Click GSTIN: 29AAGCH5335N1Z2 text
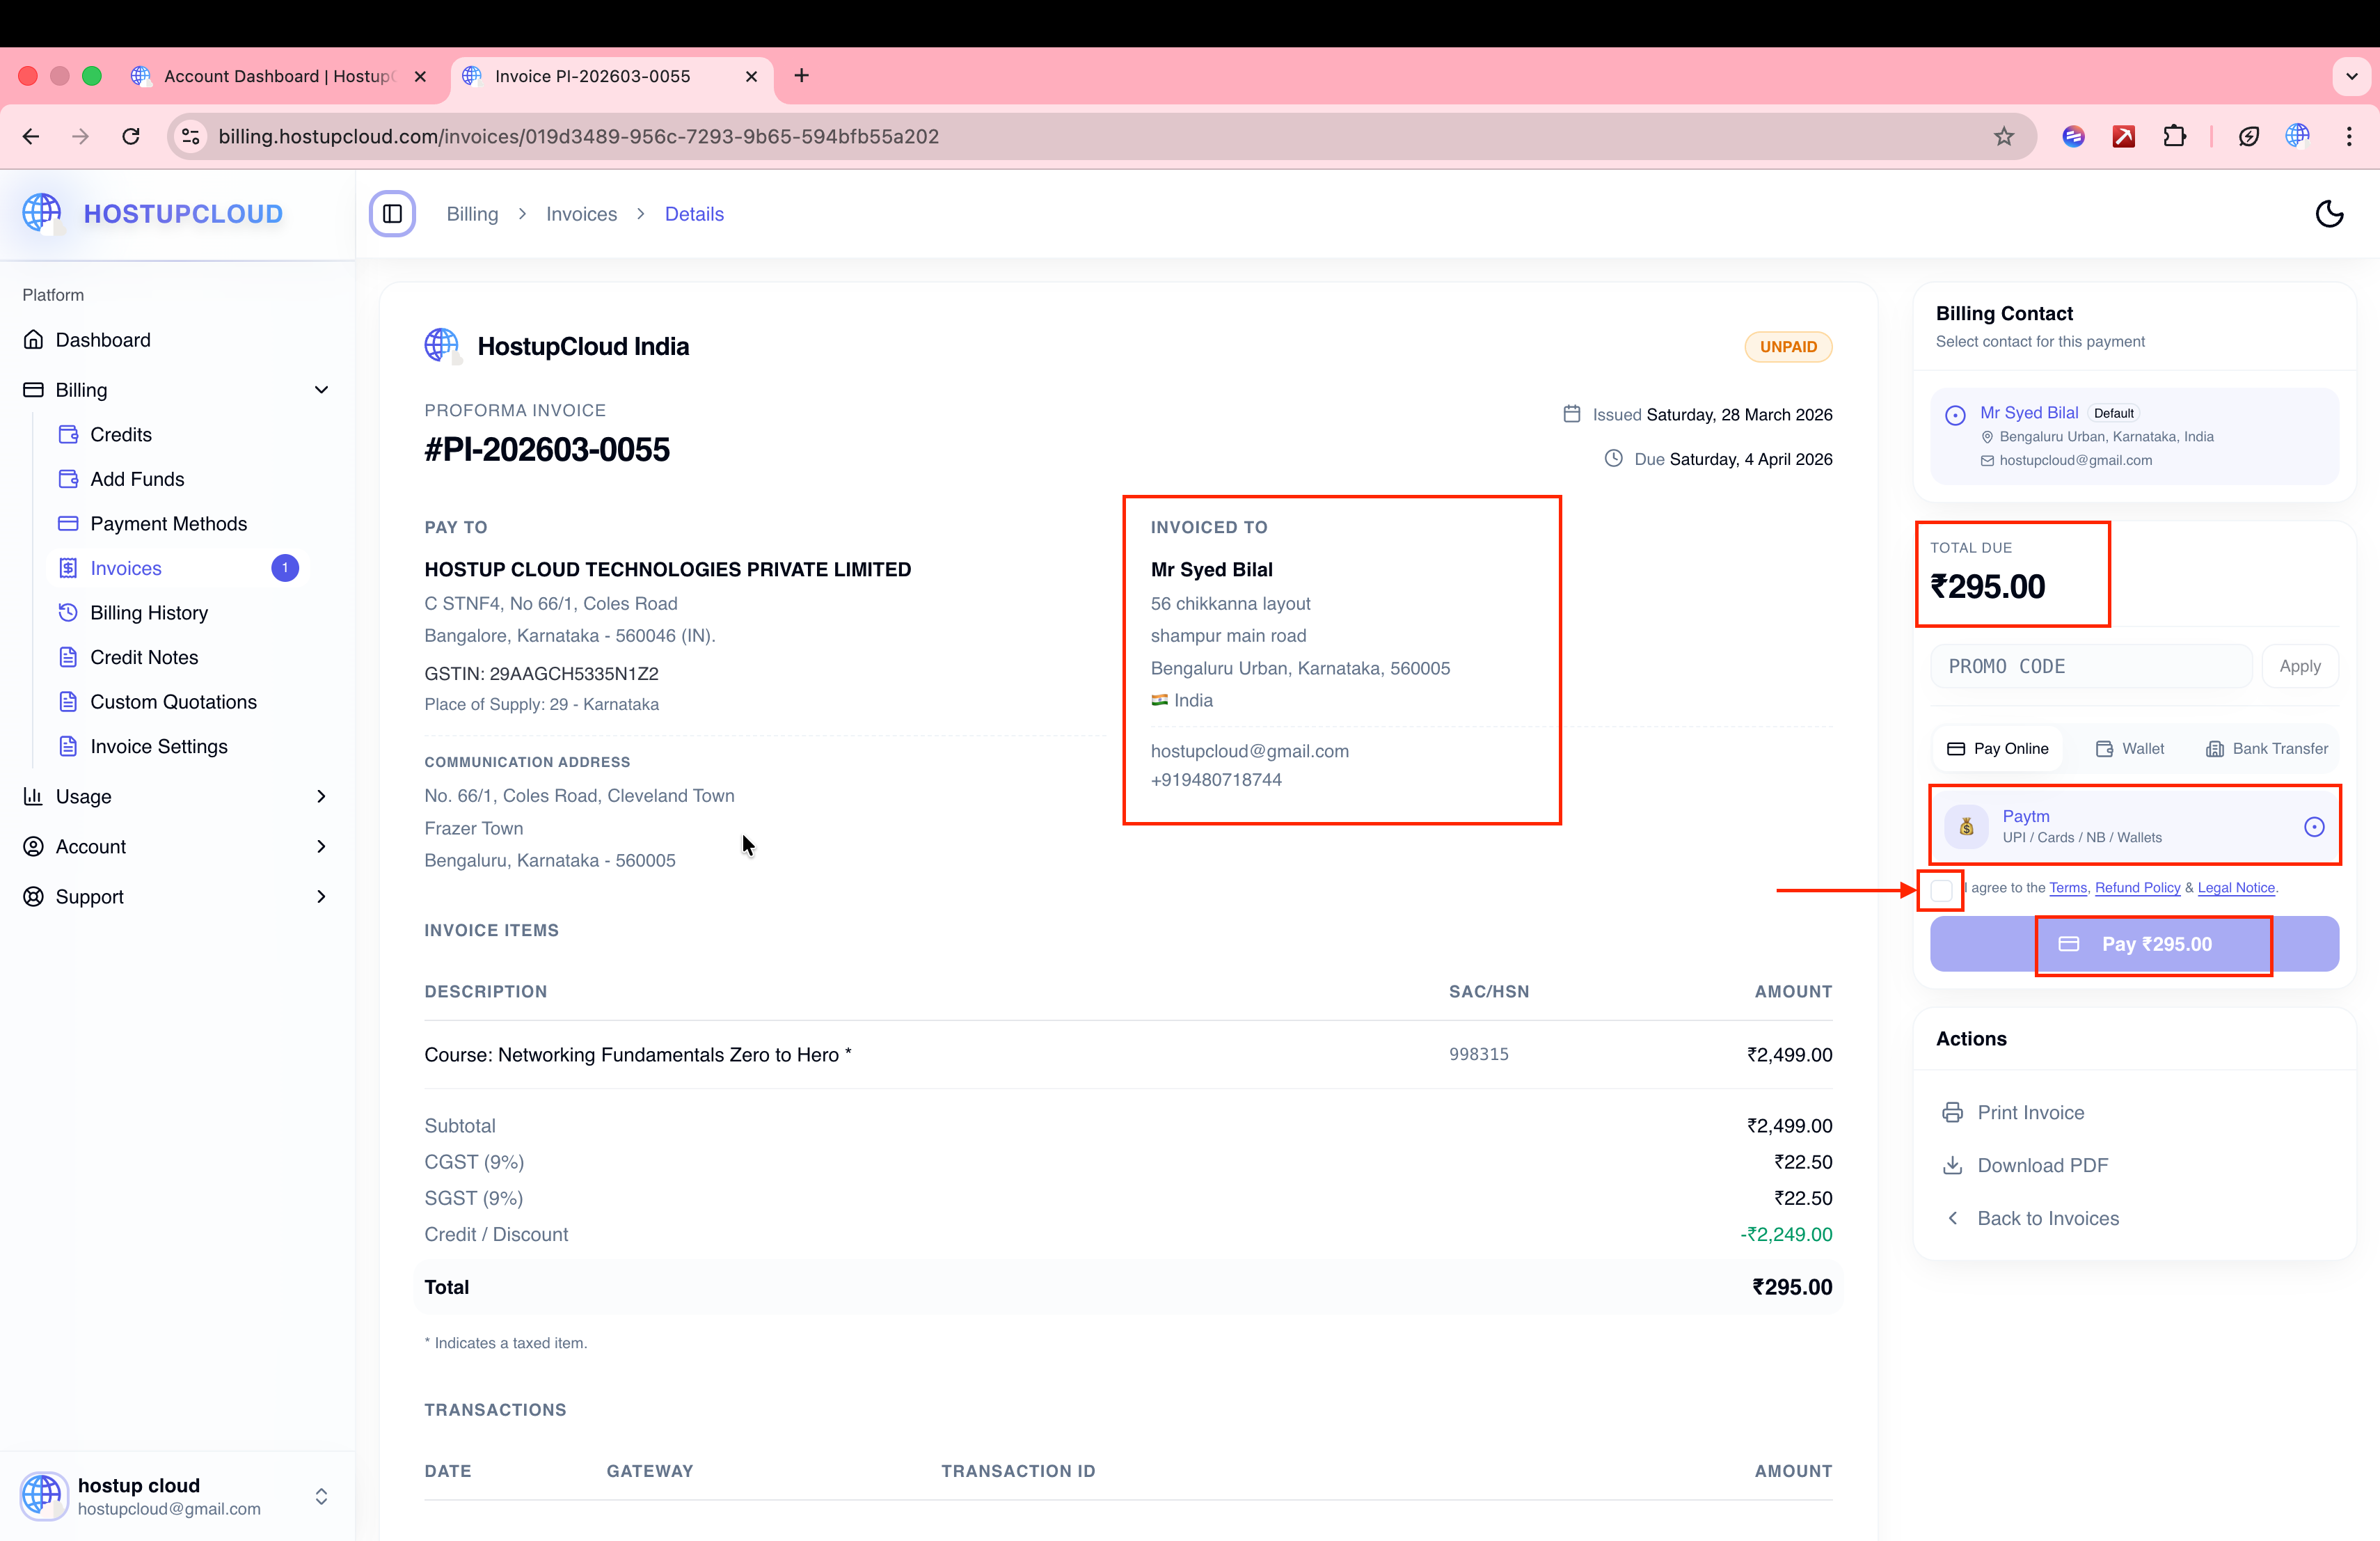The height and width of the screenshot is (1541, 2380). pyautogui.click(x=541, y=674)
